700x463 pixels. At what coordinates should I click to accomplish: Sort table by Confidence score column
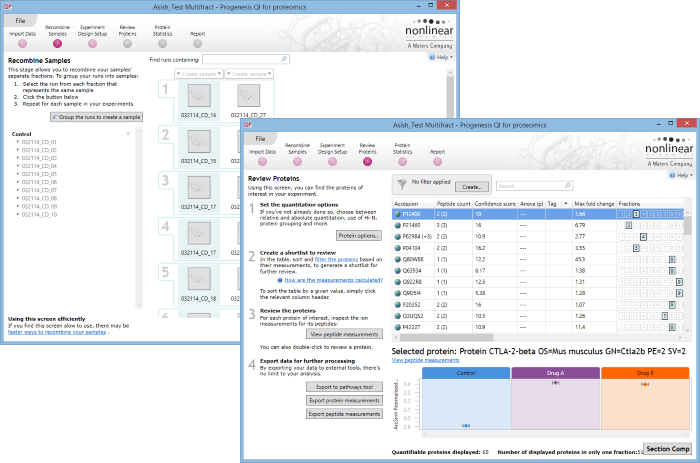coord(495,204)
